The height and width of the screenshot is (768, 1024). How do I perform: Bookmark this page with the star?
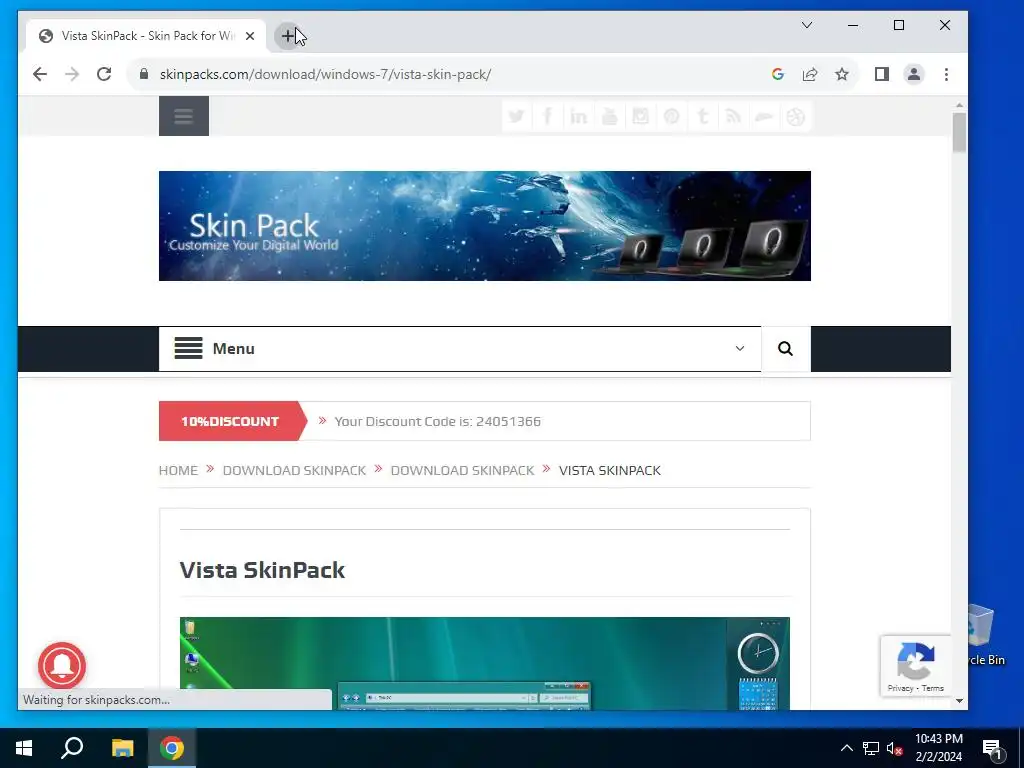pos(842,74)
